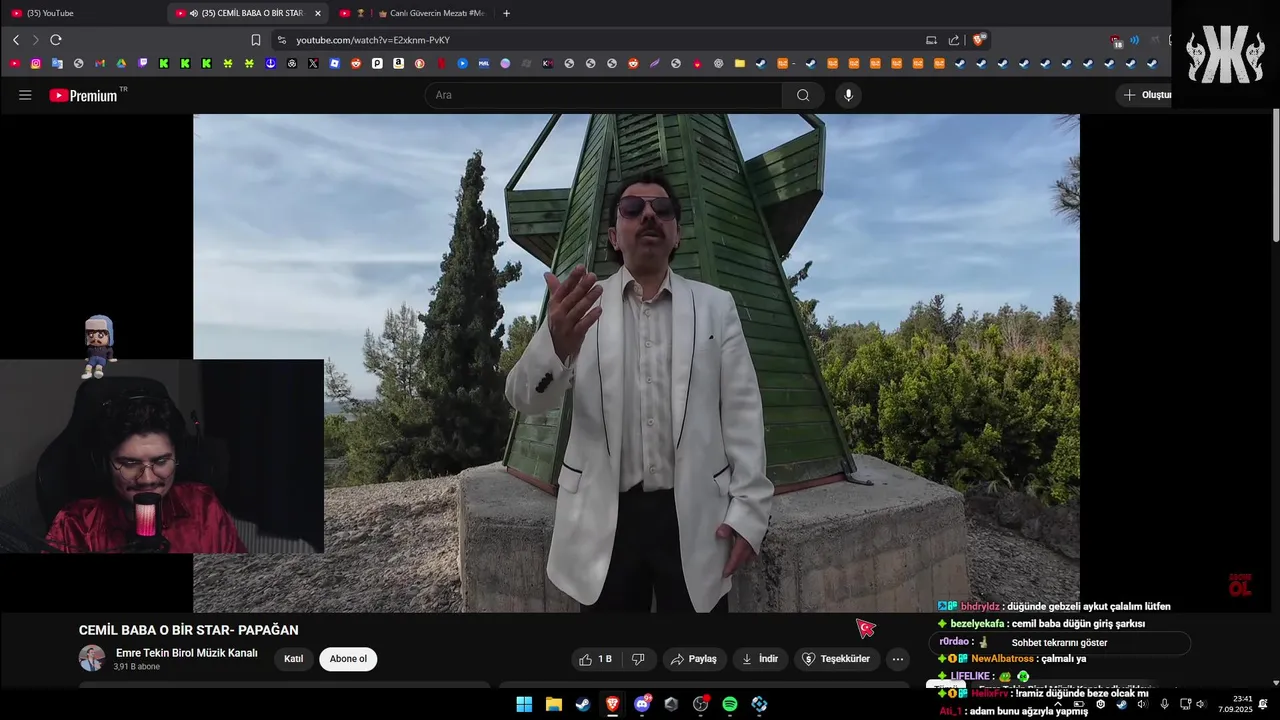Open Brave browser taskbar icon

point(612,704)
